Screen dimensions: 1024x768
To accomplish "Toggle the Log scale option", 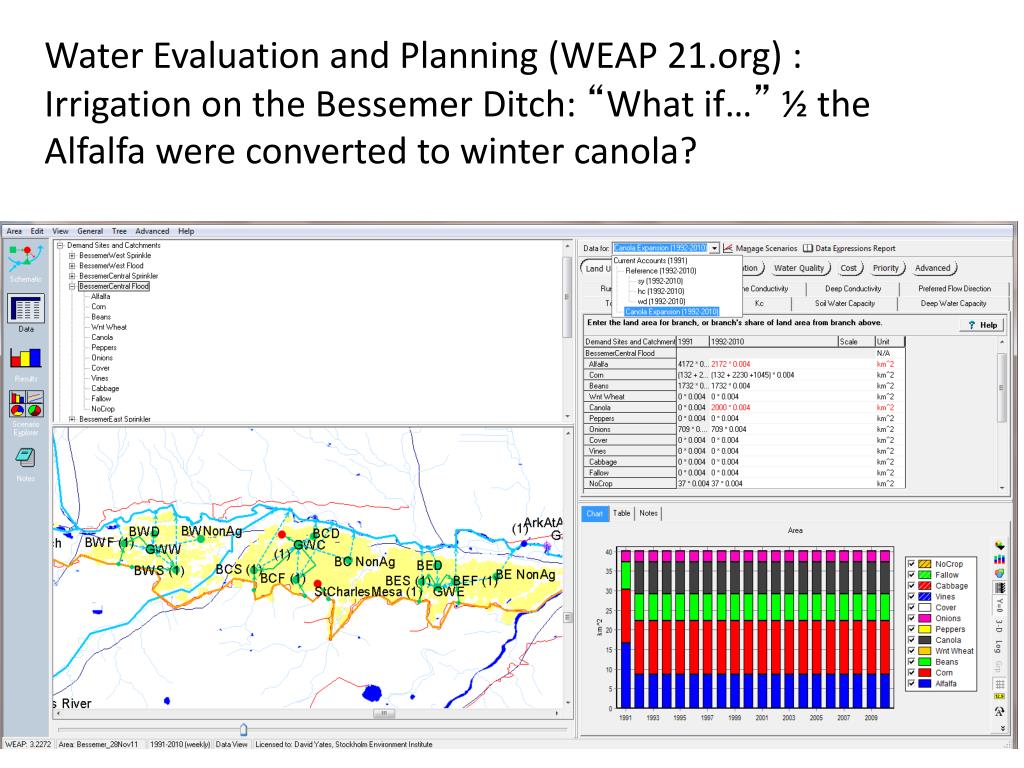I will [999, 647].
